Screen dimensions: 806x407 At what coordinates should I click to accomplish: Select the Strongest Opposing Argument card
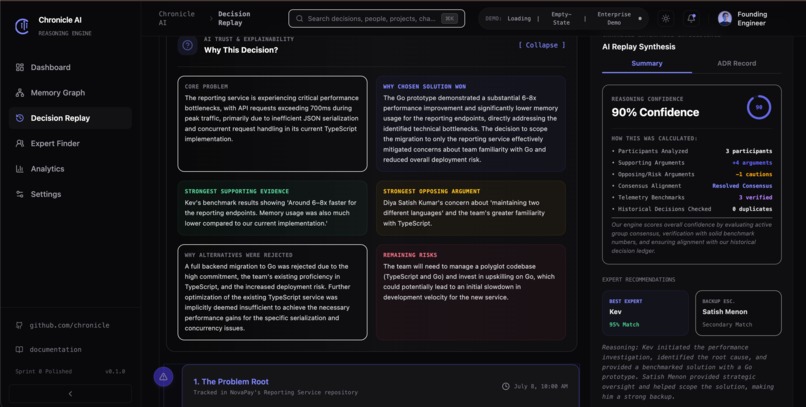click(471, 208)
